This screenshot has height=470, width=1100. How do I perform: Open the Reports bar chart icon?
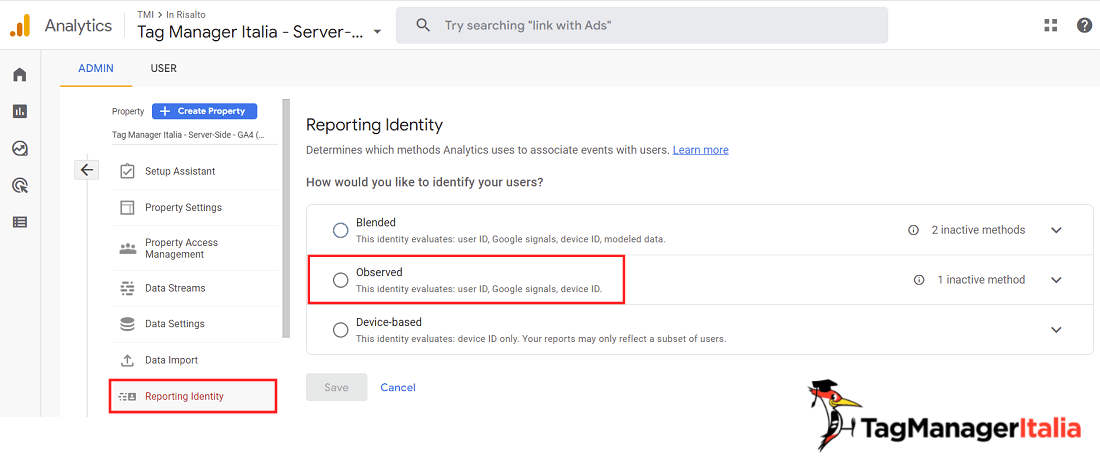pos(20,111)
